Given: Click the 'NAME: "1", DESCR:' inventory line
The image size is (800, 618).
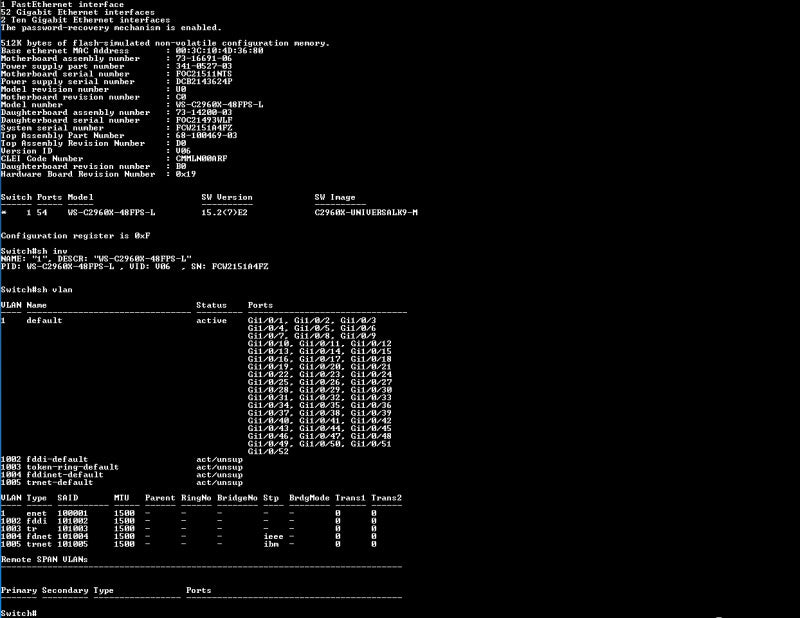Looking at the screenshot, I should [96, 259].
